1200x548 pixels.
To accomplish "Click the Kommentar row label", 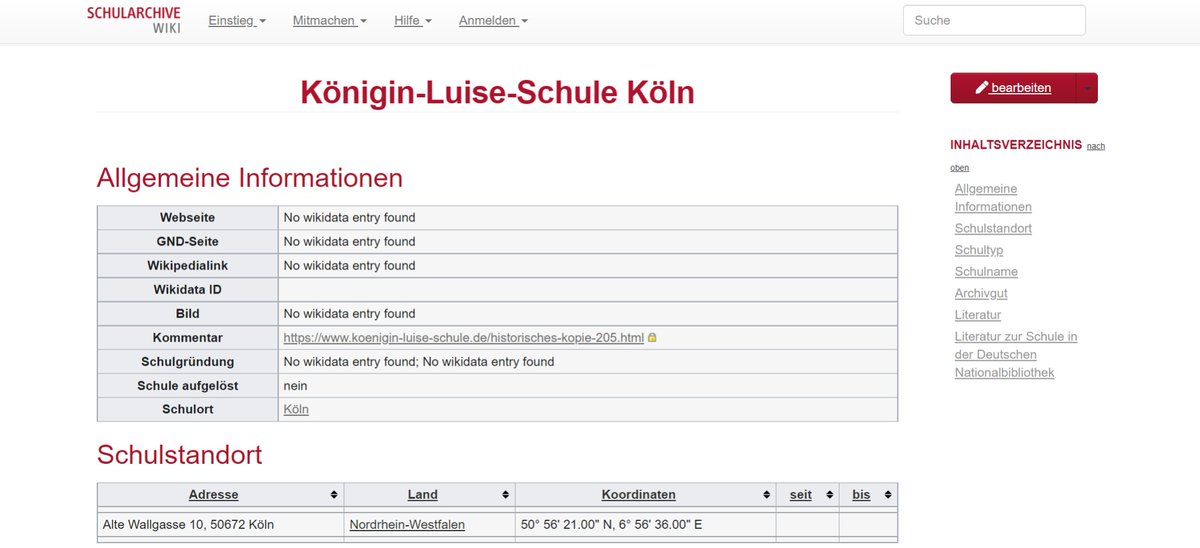I will coord(187,338).
